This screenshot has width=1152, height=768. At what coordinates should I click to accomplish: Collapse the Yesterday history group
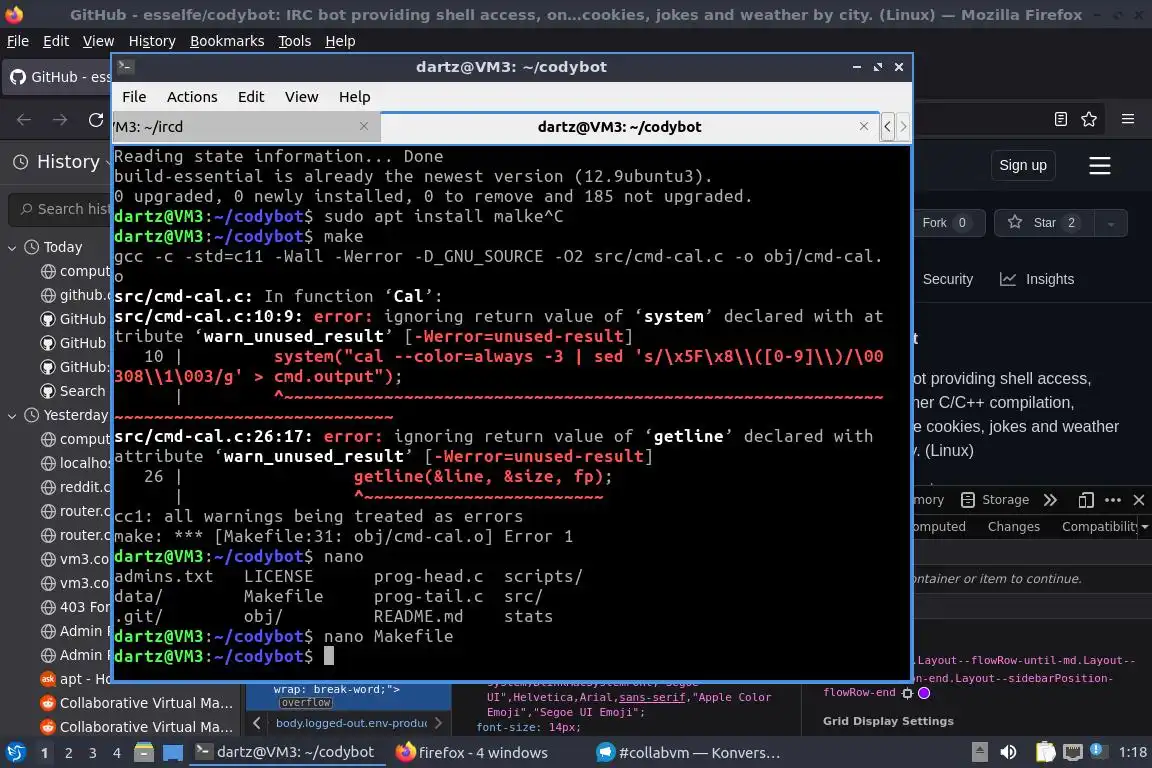click(x=12, y=415)
